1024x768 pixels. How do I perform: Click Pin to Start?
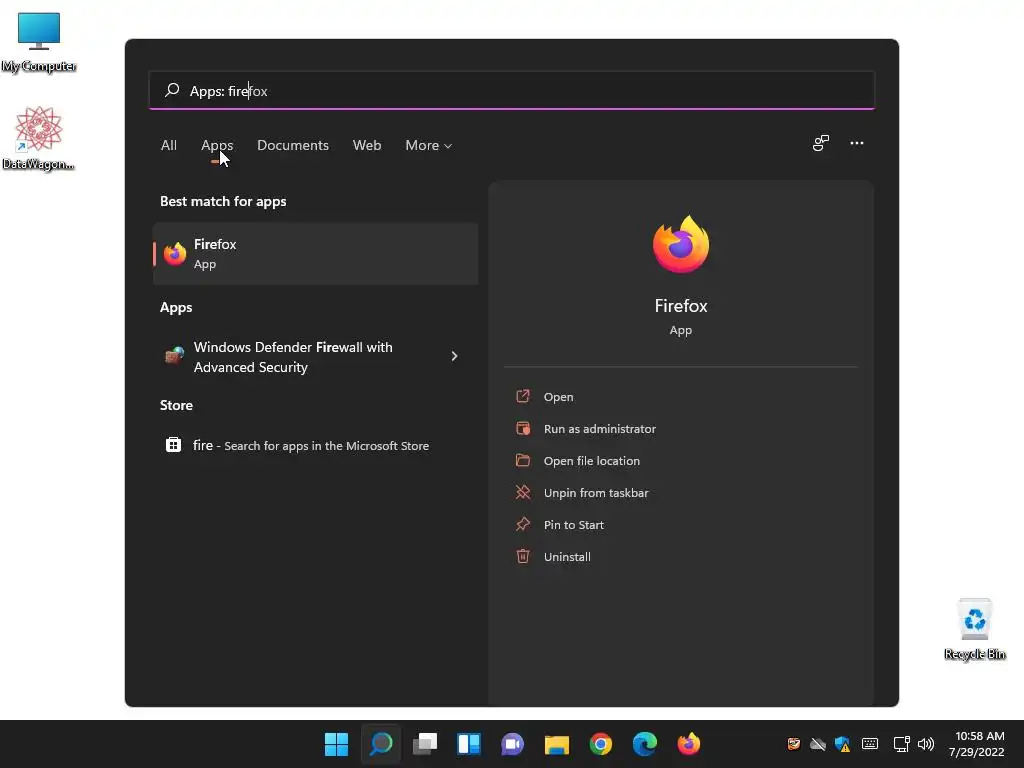[x=573, y=524]
